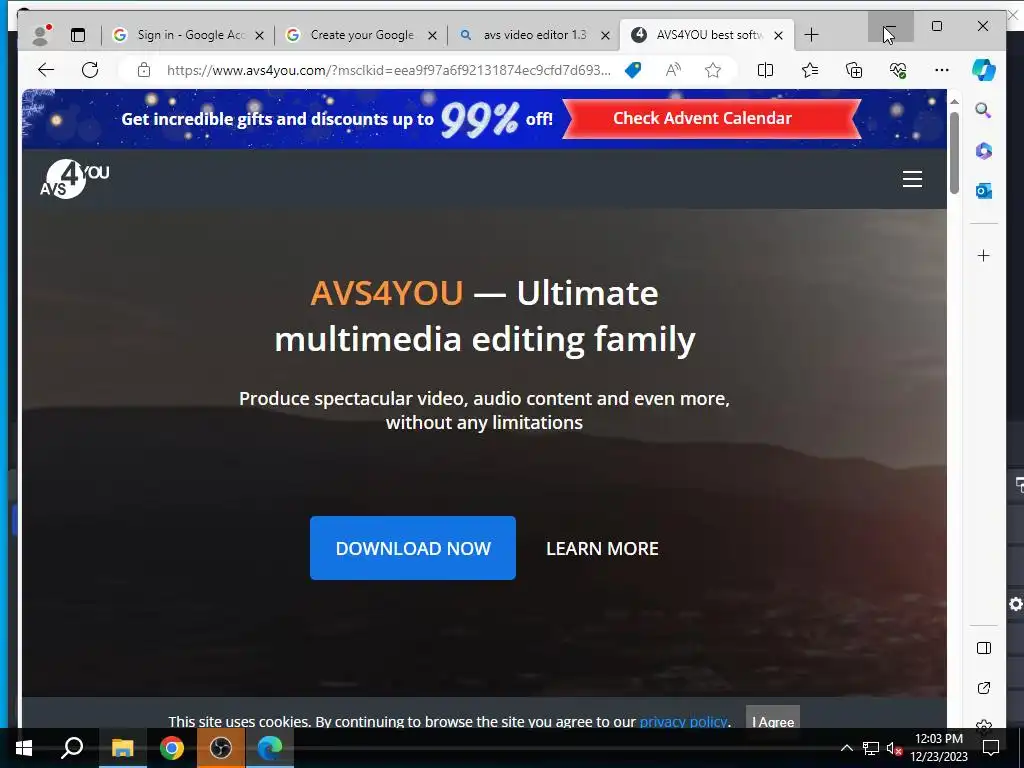Image resolution: width=1024 pixels, height=768 pixels.
Task: Open the Collections icon
Action: click(x=854, y=70)
